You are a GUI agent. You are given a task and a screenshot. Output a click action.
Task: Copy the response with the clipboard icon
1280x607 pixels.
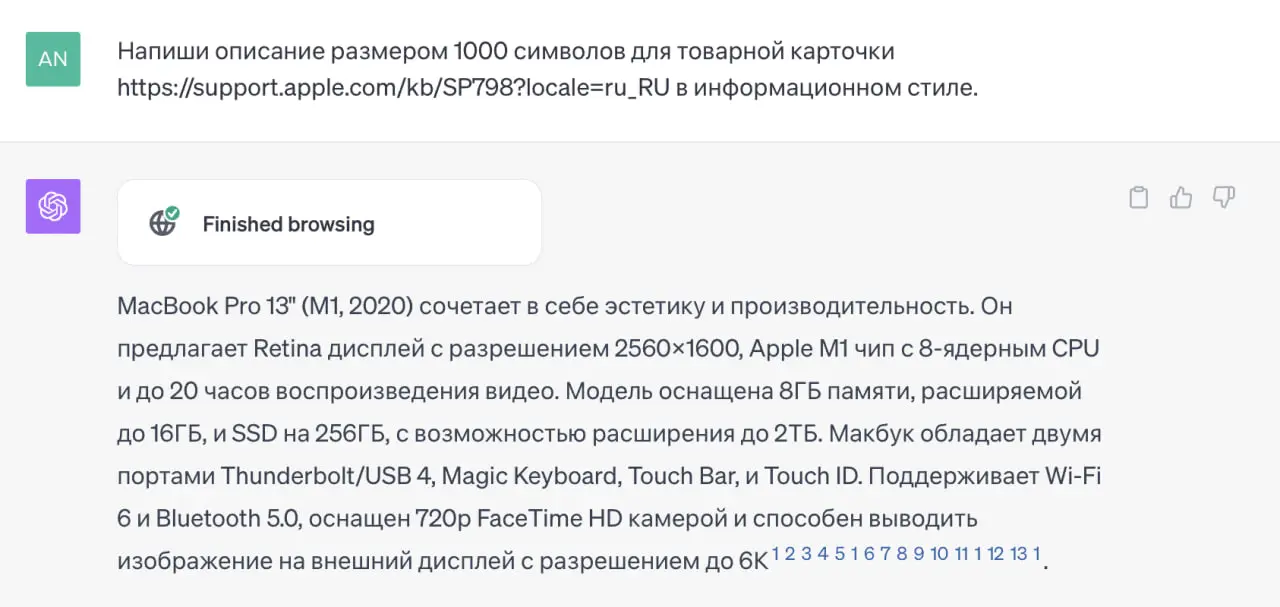tap(1138, 197)
